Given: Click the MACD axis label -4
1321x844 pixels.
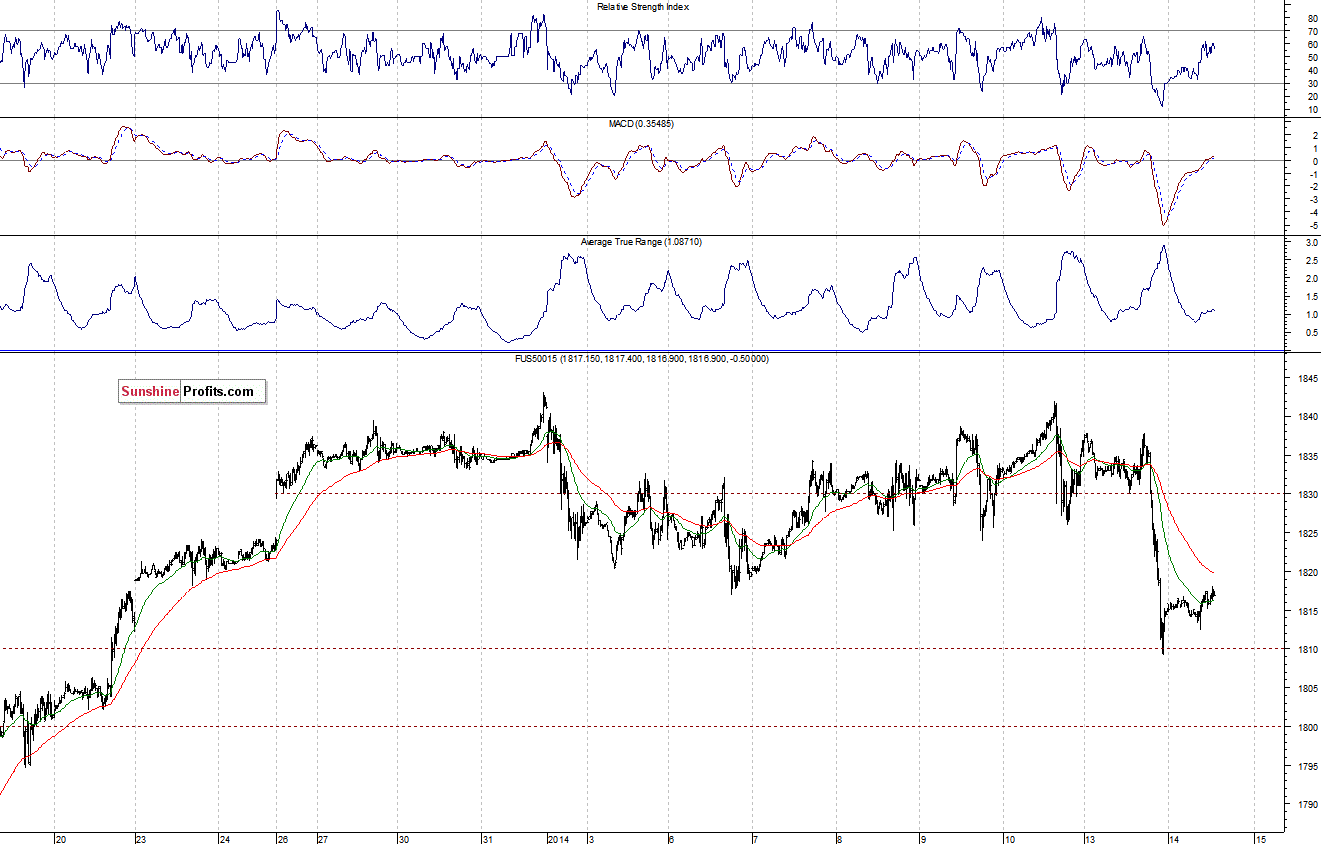Looking at the screenshot, I should click(x=1312, y=213).
